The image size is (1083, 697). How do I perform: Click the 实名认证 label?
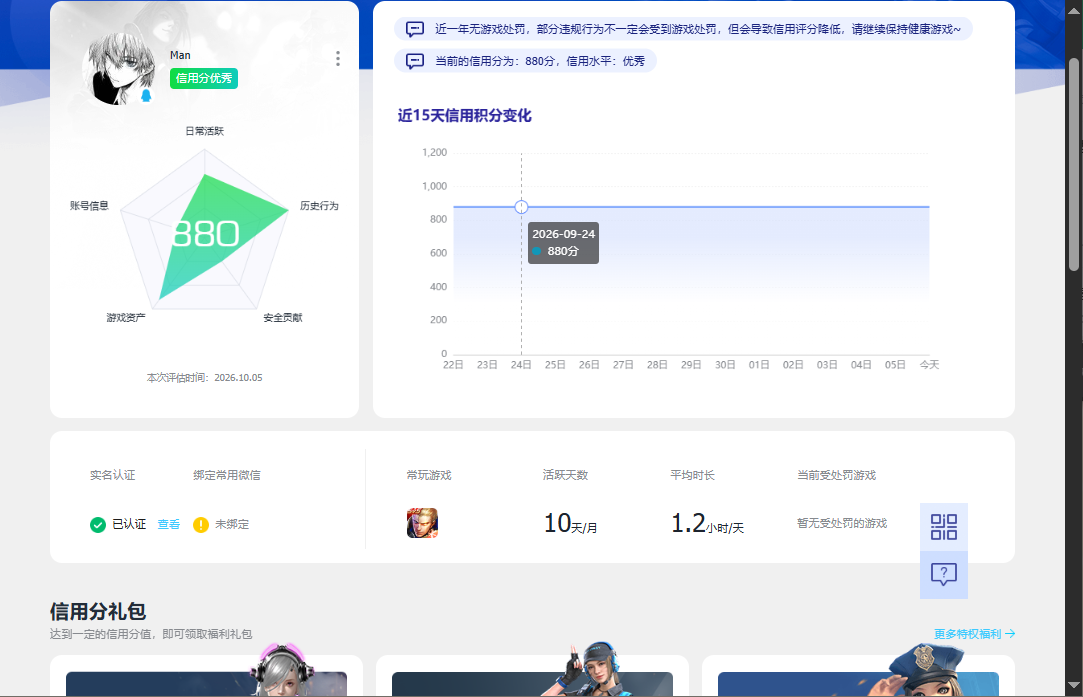113,475
